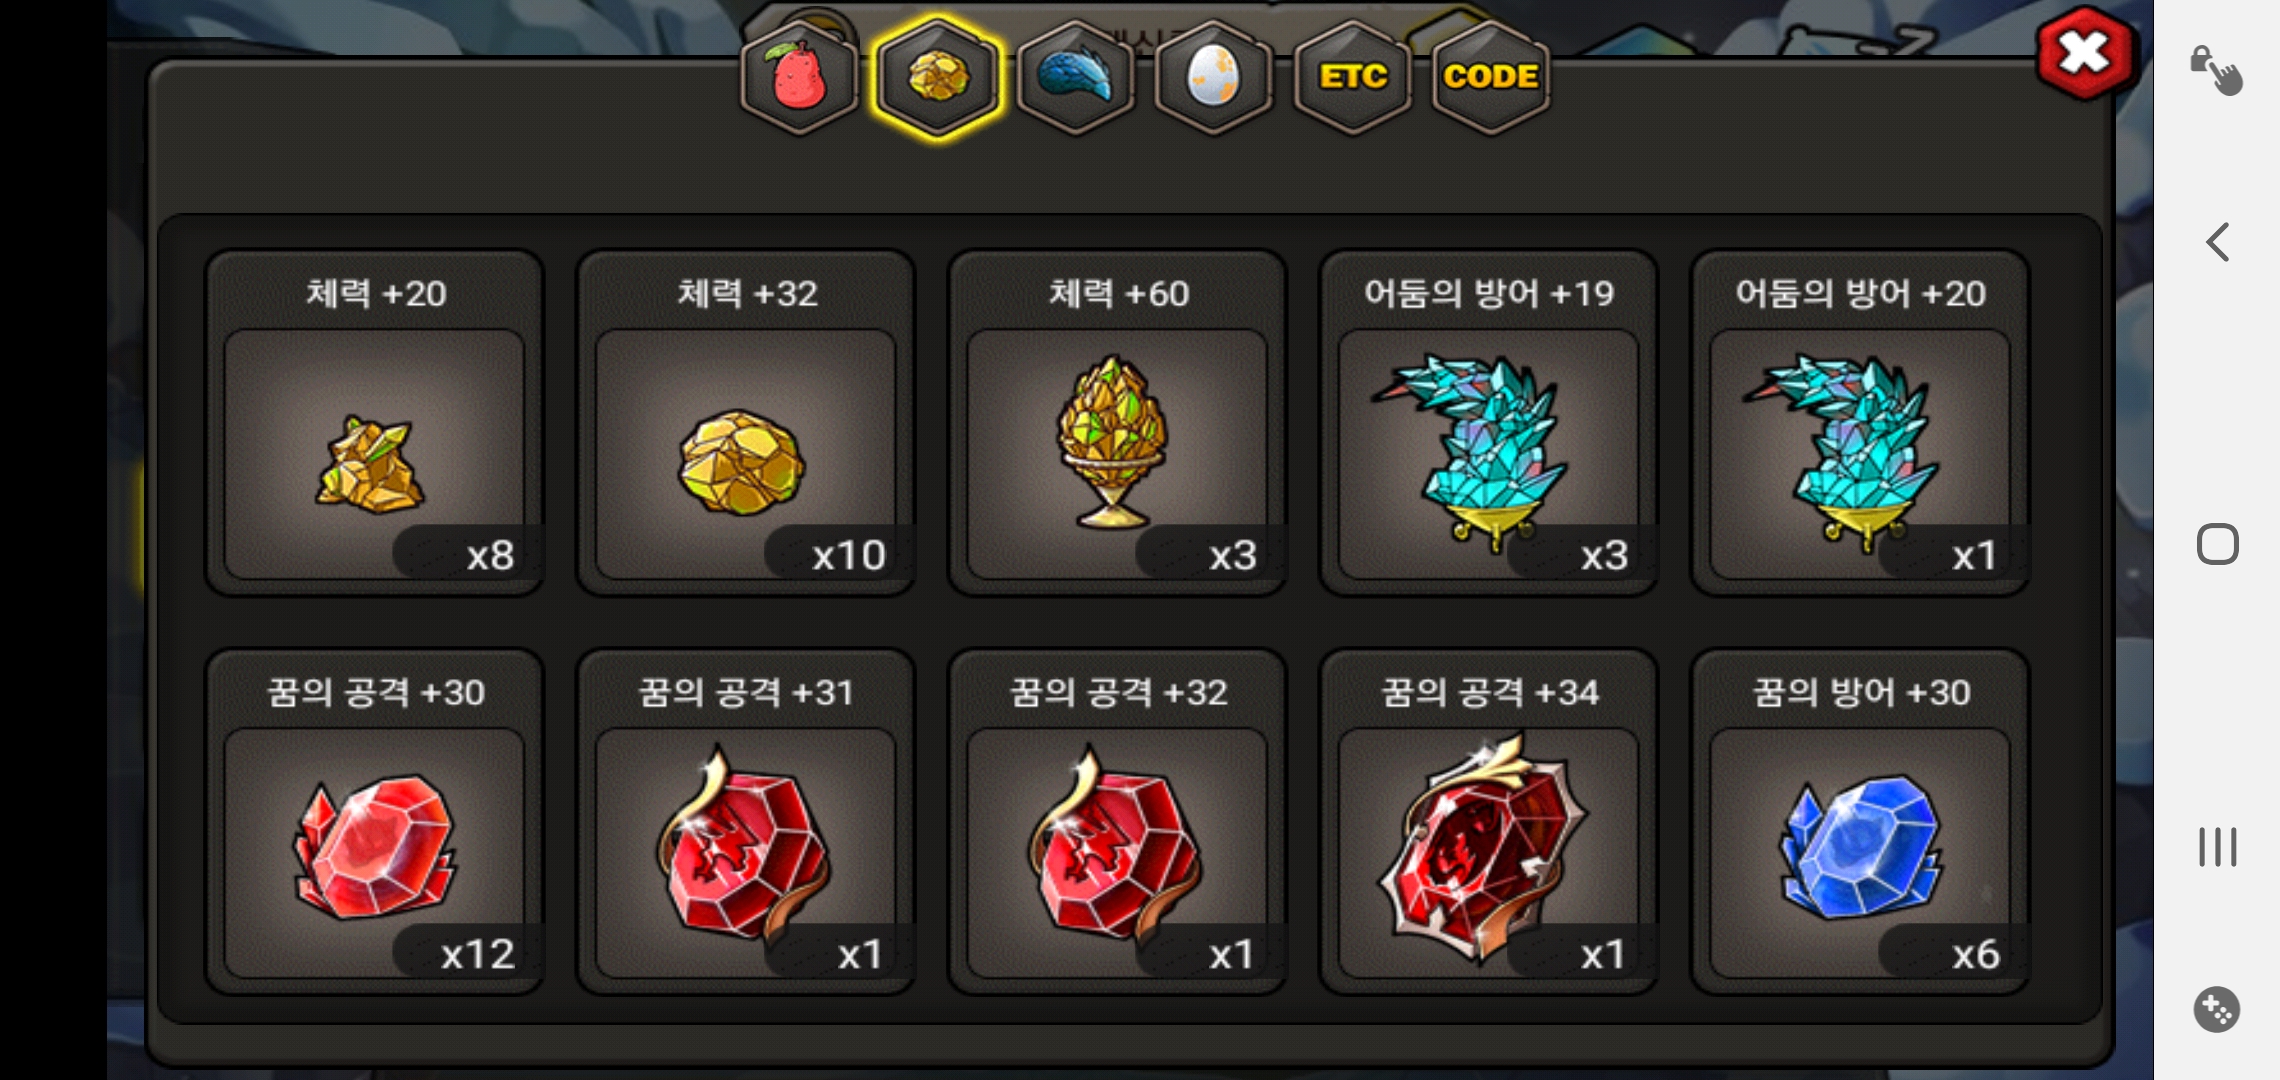Open the red fruit food tab
Image resolution: width=2280 pixels, height=1080 pixels.
(799, 76)
